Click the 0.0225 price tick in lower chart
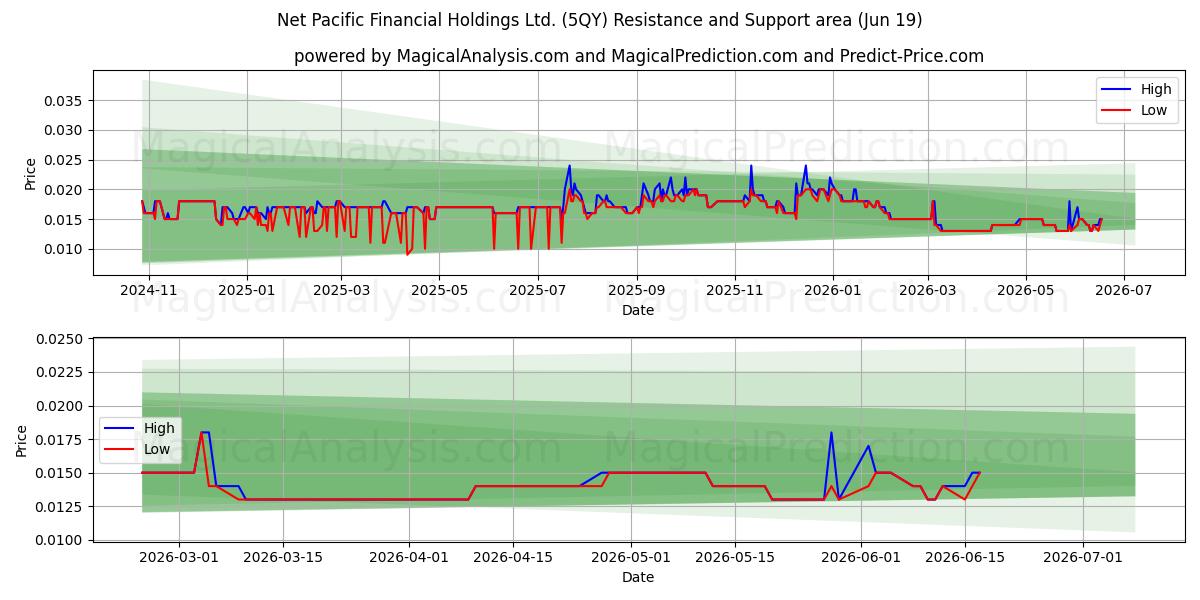 tap(60, 372)
